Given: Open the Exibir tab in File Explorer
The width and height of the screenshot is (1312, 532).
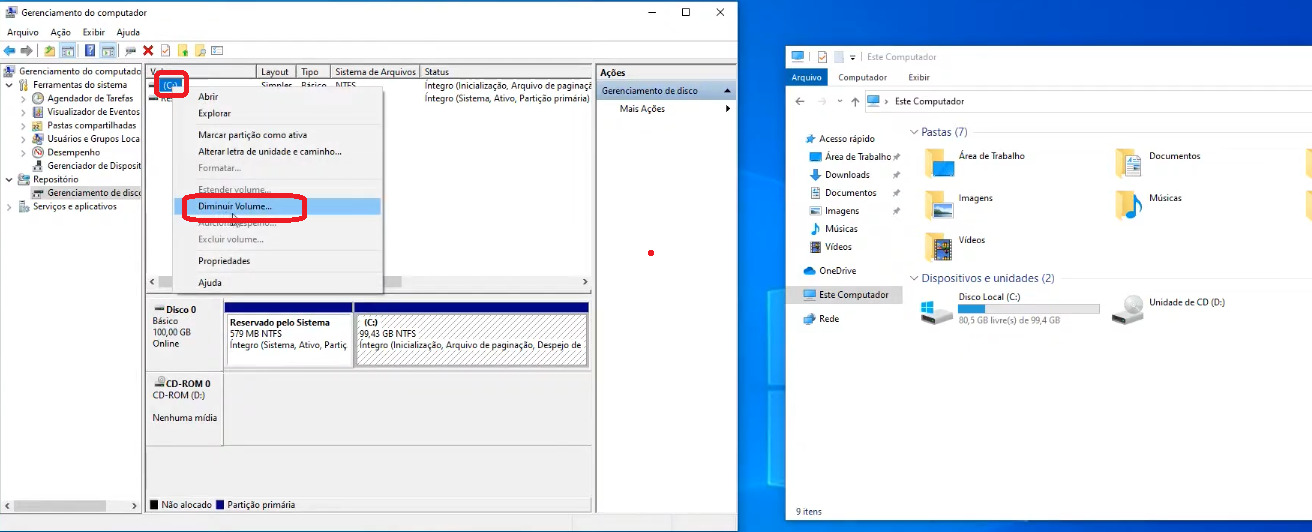Looking at the screenshot, I should 918,77.
